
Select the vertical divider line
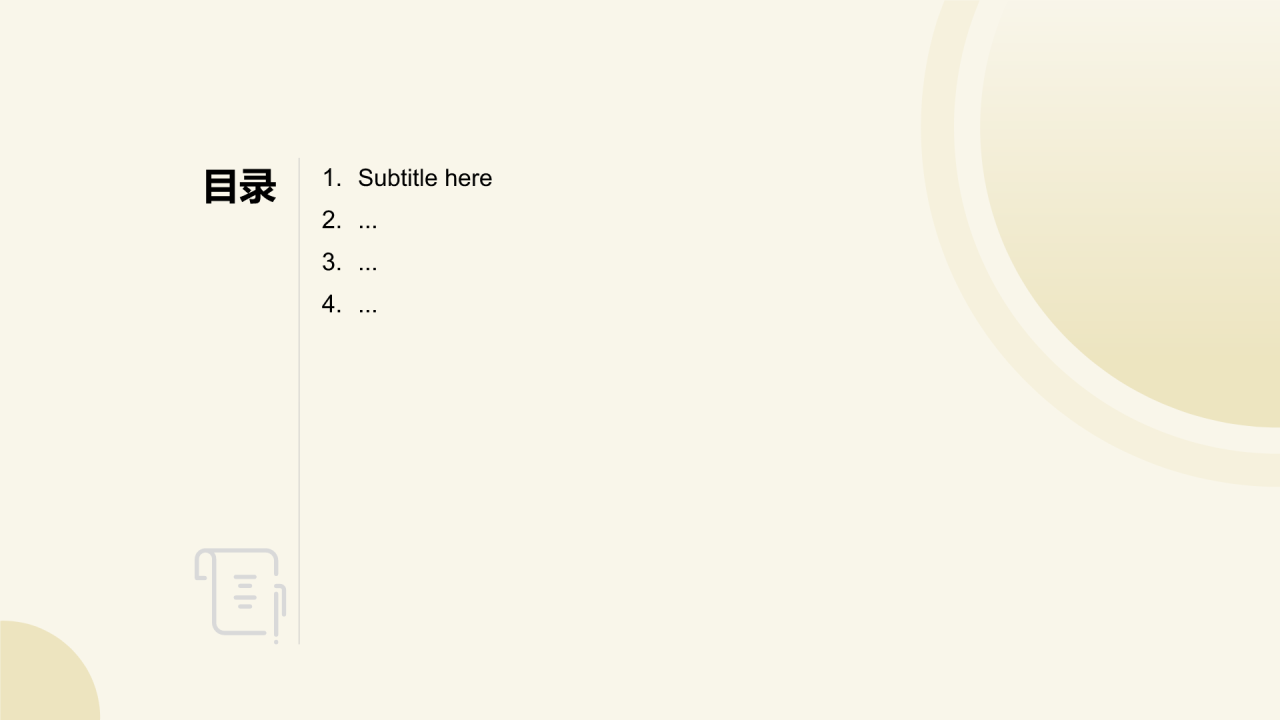[299, 400]
